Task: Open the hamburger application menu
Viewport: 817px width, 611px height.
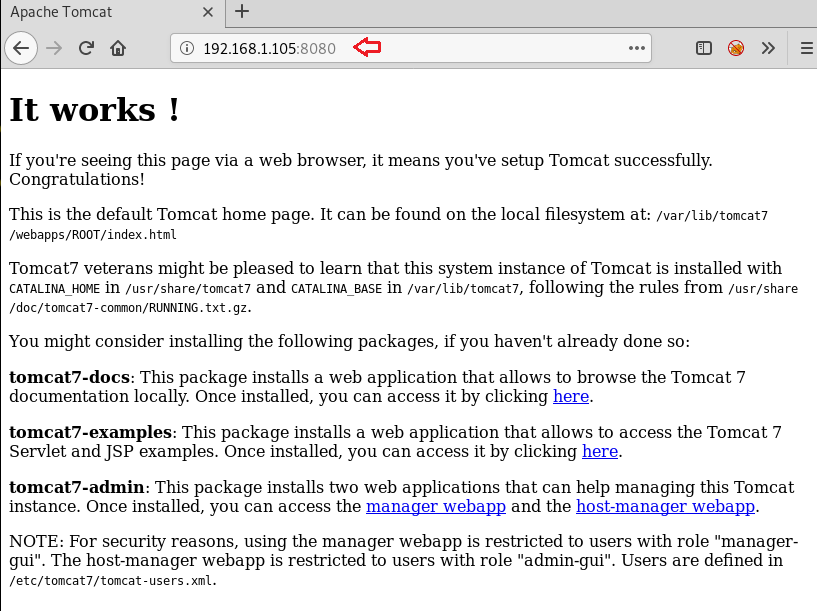Action: click(807, 48)
